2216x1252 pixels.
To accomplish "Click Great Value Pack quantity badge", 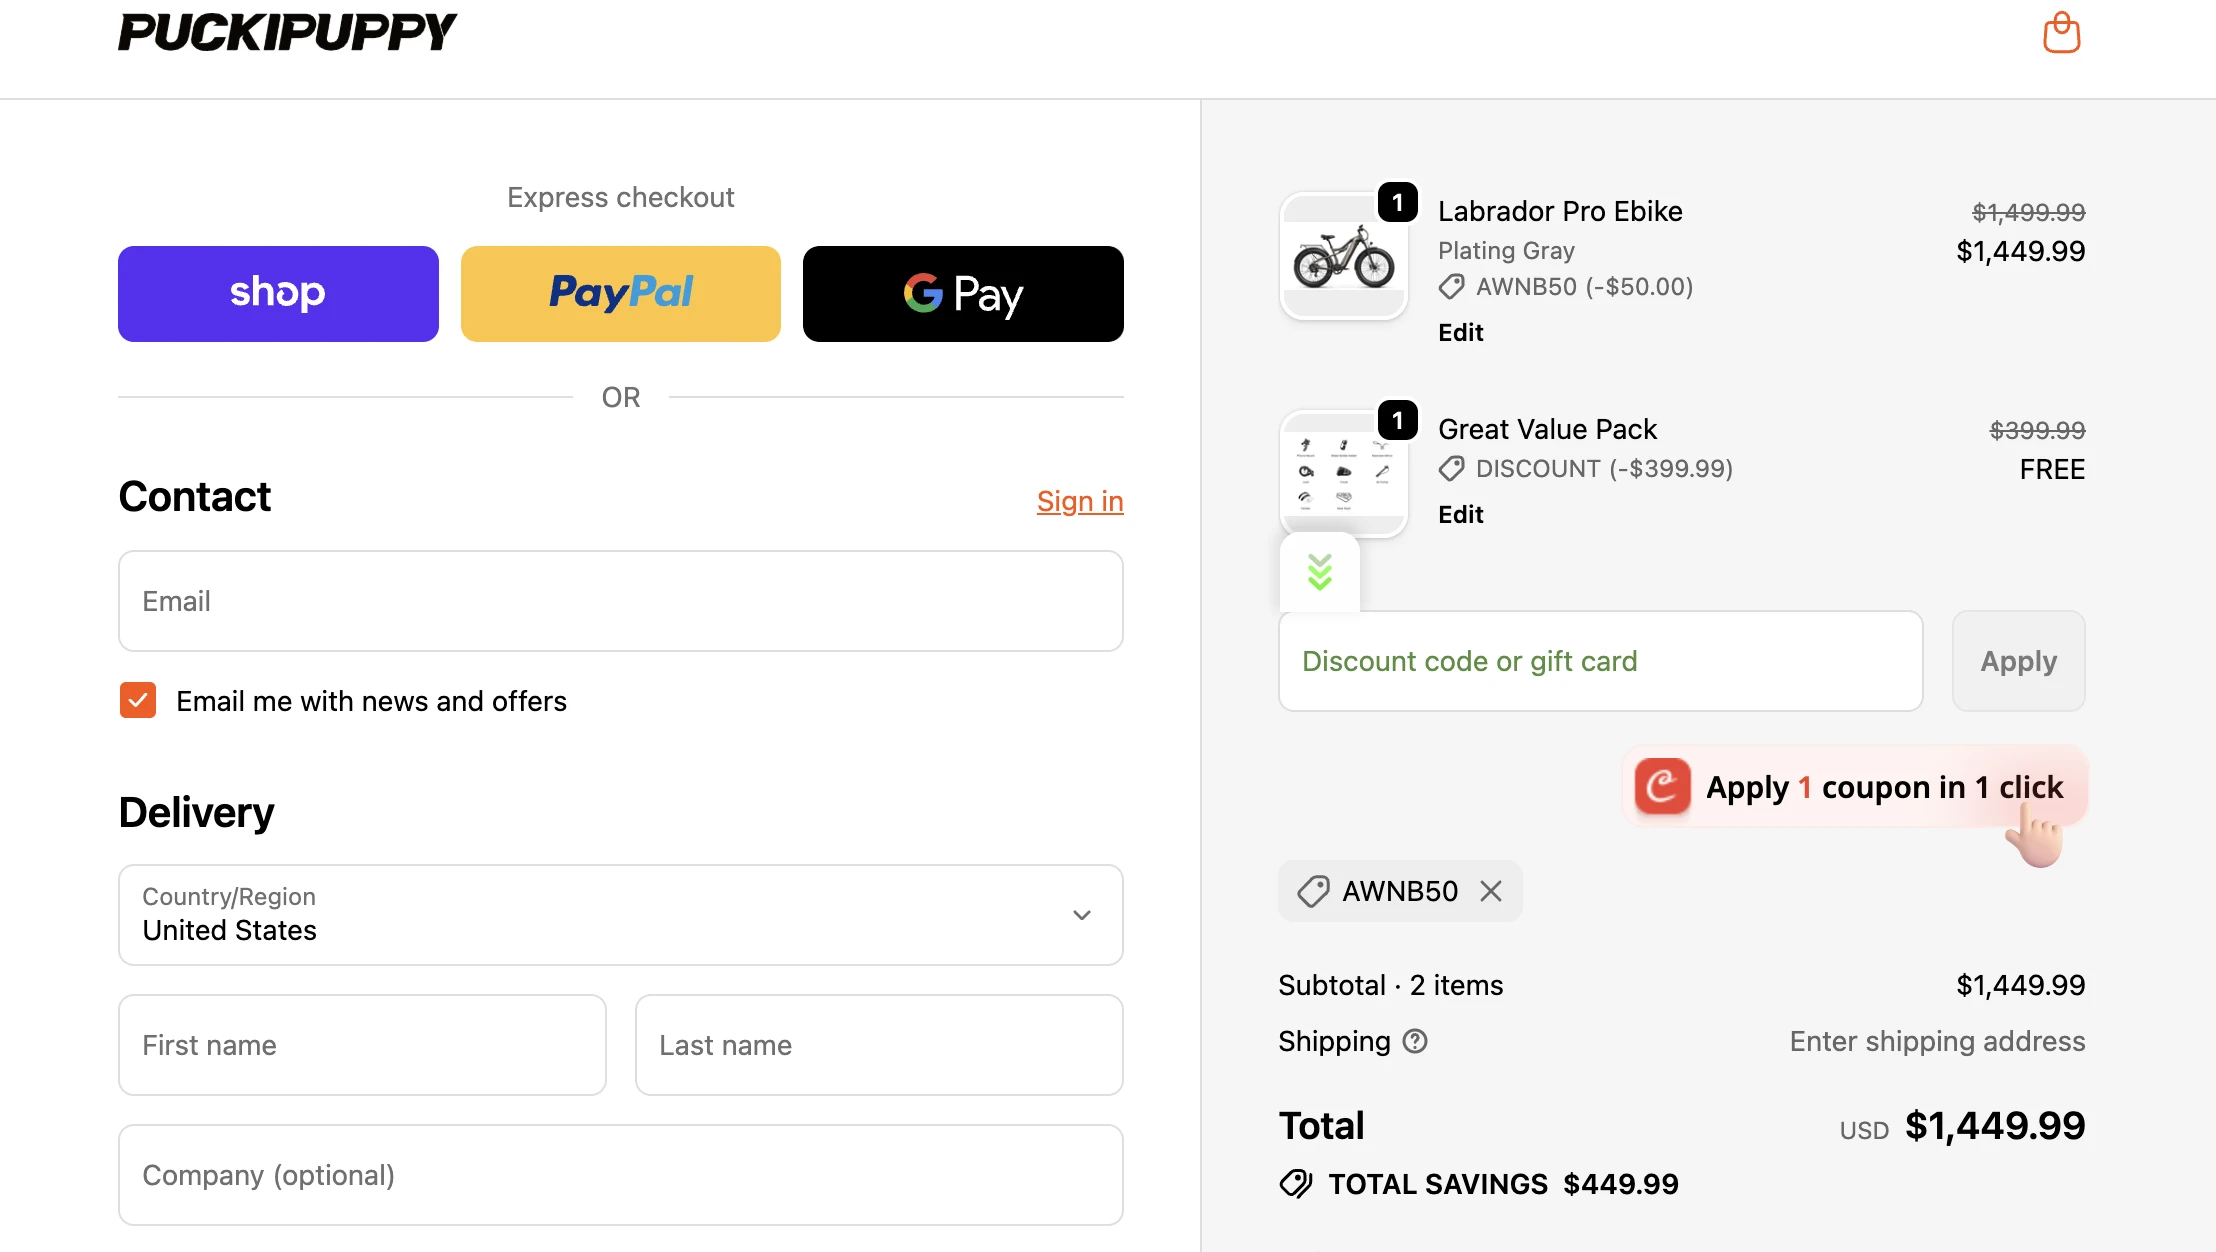I will 1398,420.
